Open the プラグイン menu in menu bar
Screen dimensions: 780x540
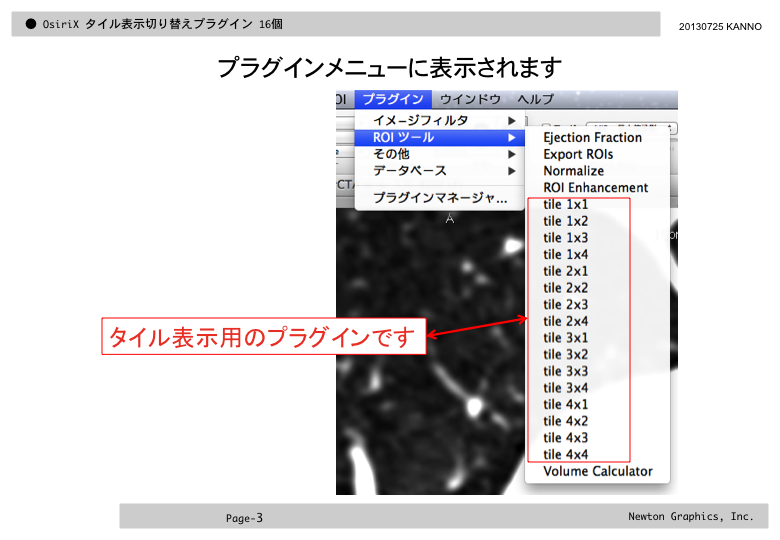coord(393,99)
